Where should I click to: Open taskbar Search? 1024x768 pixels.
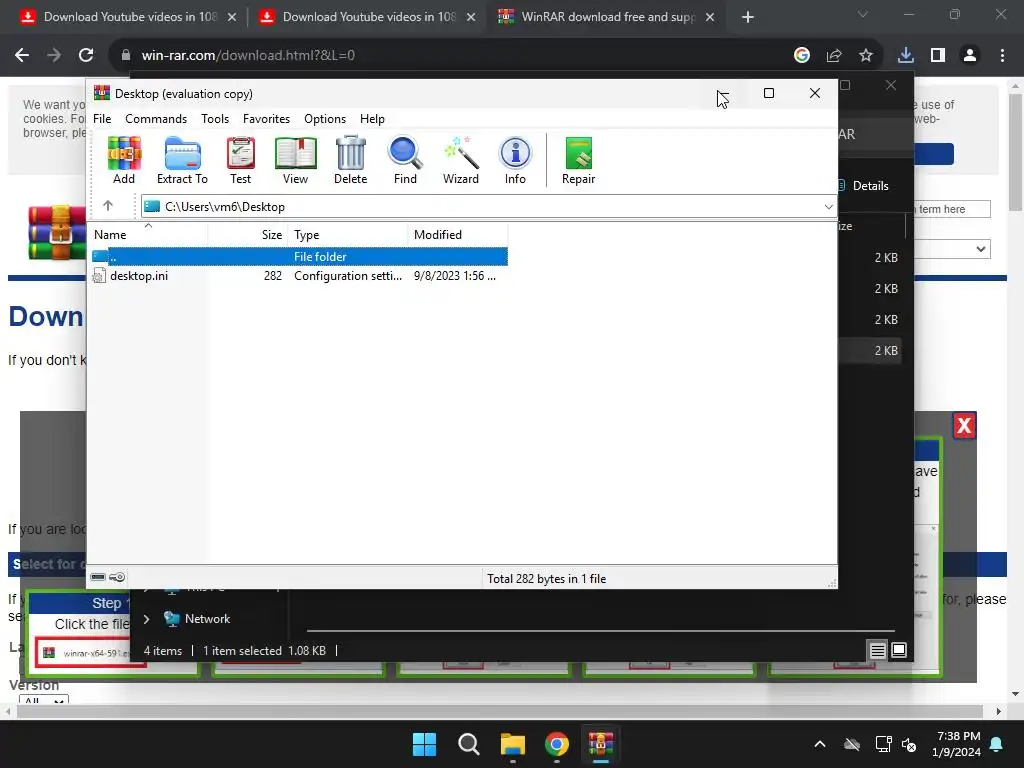coord(468,744)
